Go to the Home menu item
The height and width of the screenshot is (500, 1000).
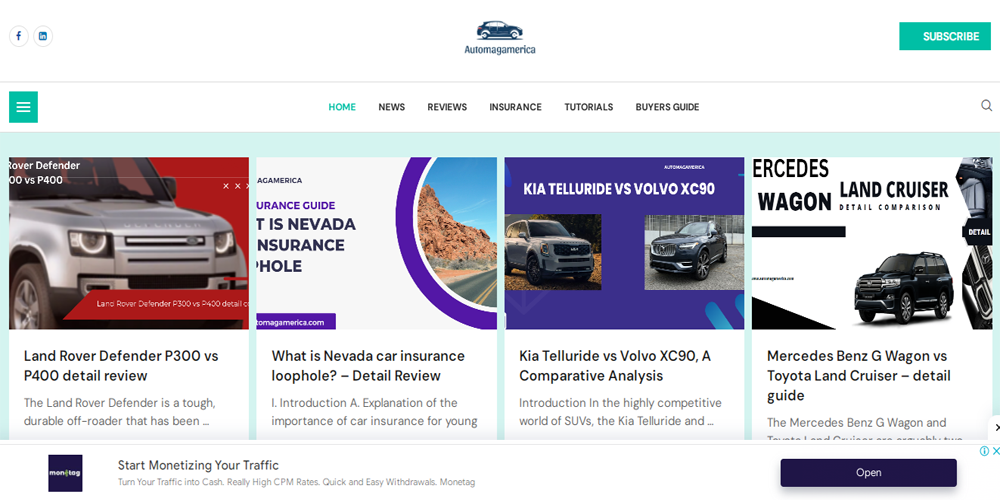tap(342, 107)
